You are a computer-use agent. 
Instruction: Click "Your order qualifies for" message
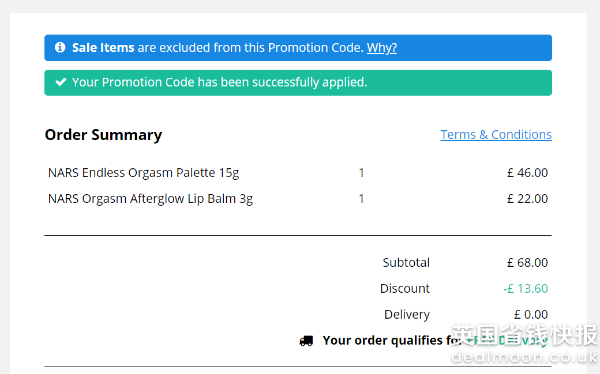click(x=392, y=340)
